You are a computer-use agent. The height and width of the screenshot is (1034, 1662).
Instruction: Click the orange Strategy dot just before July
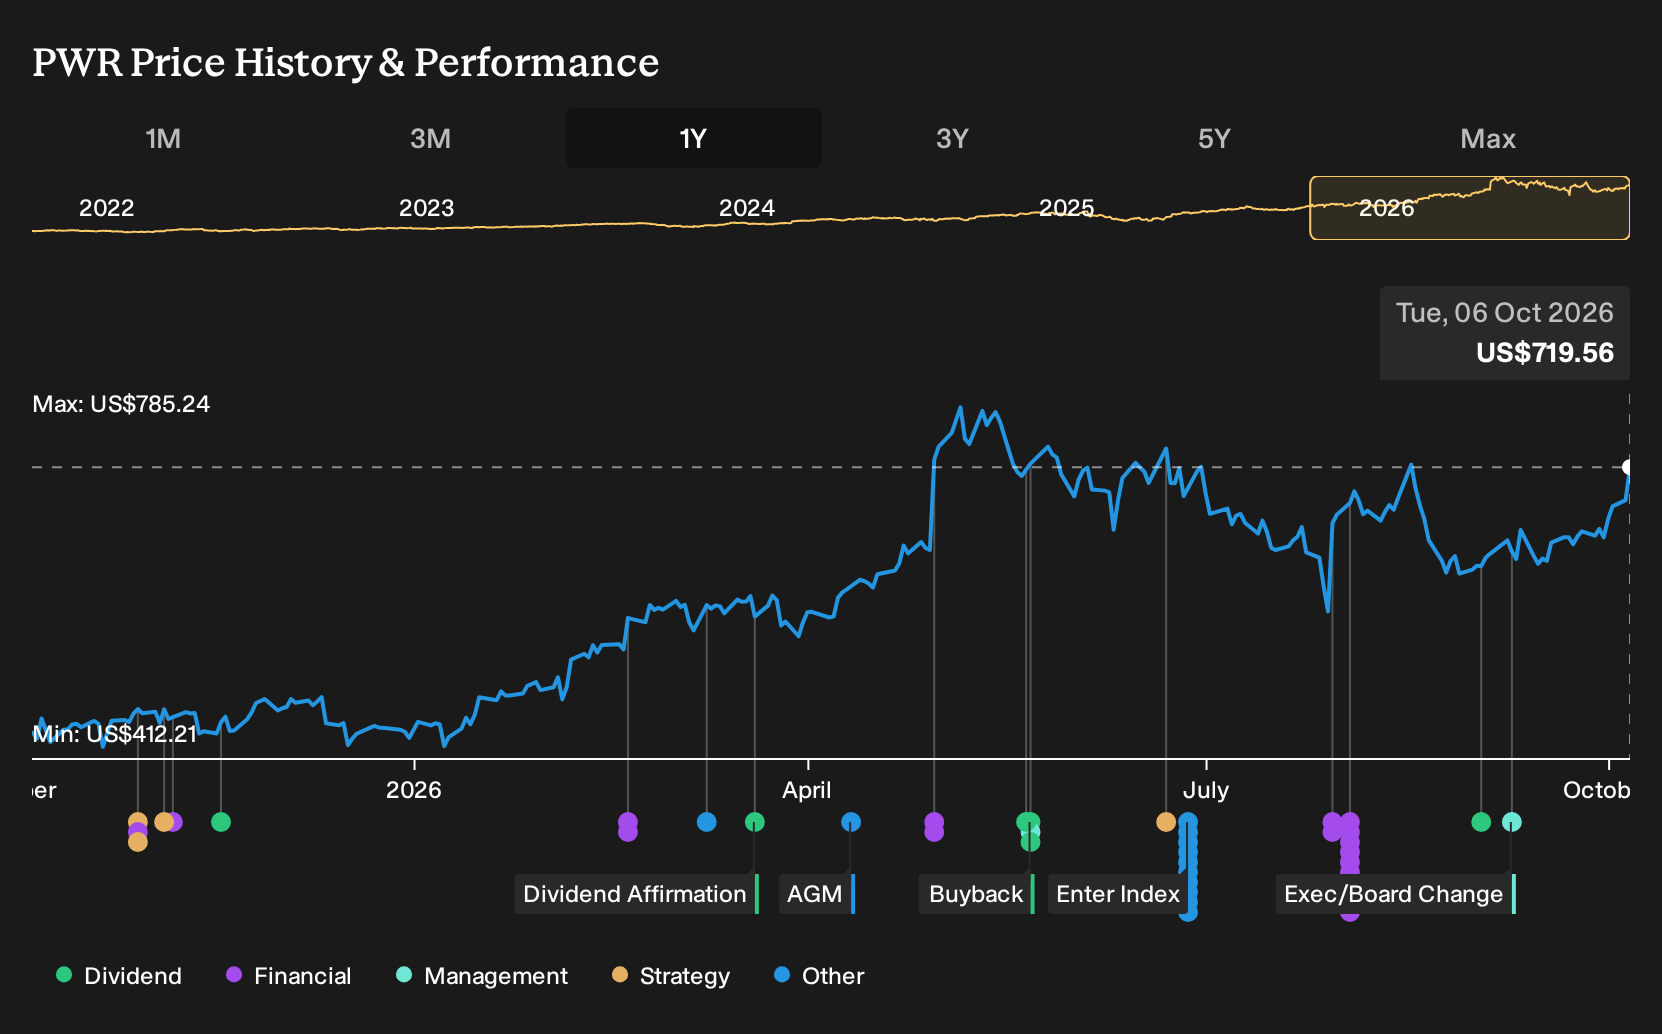tap(1166, 822)
